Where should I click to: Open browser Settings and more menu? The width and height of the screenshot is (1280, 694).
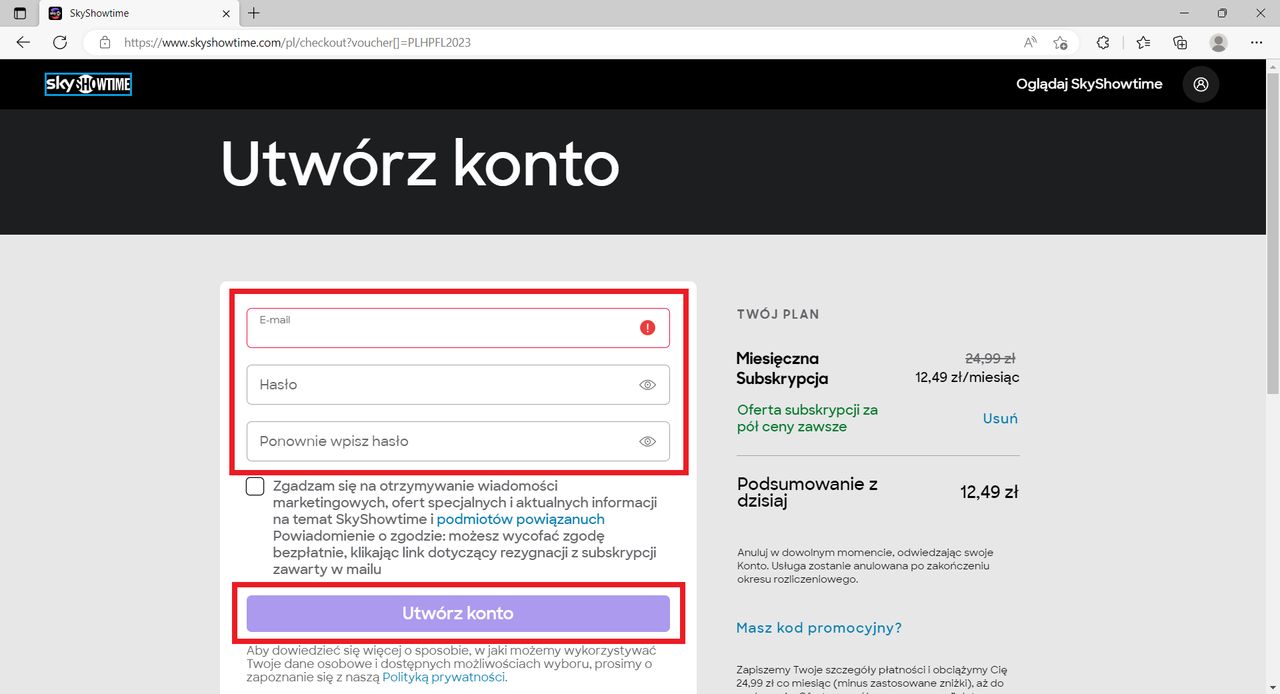(x=1257, y=43)
